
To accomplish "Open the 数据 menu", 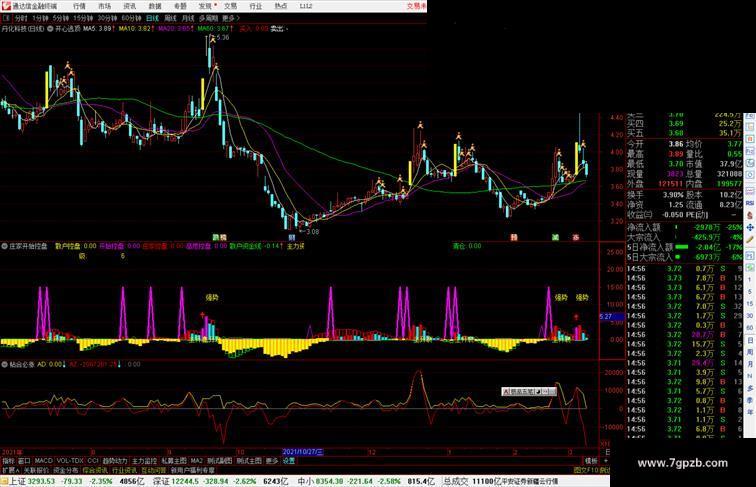I will 155,6.
